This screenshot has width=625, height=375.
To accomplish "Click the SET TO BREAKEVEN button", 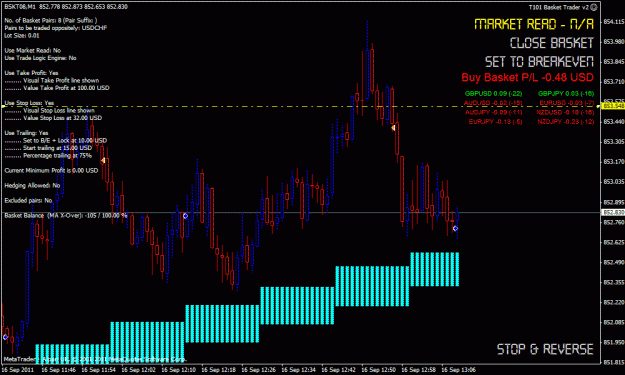I will click(539, 62).
